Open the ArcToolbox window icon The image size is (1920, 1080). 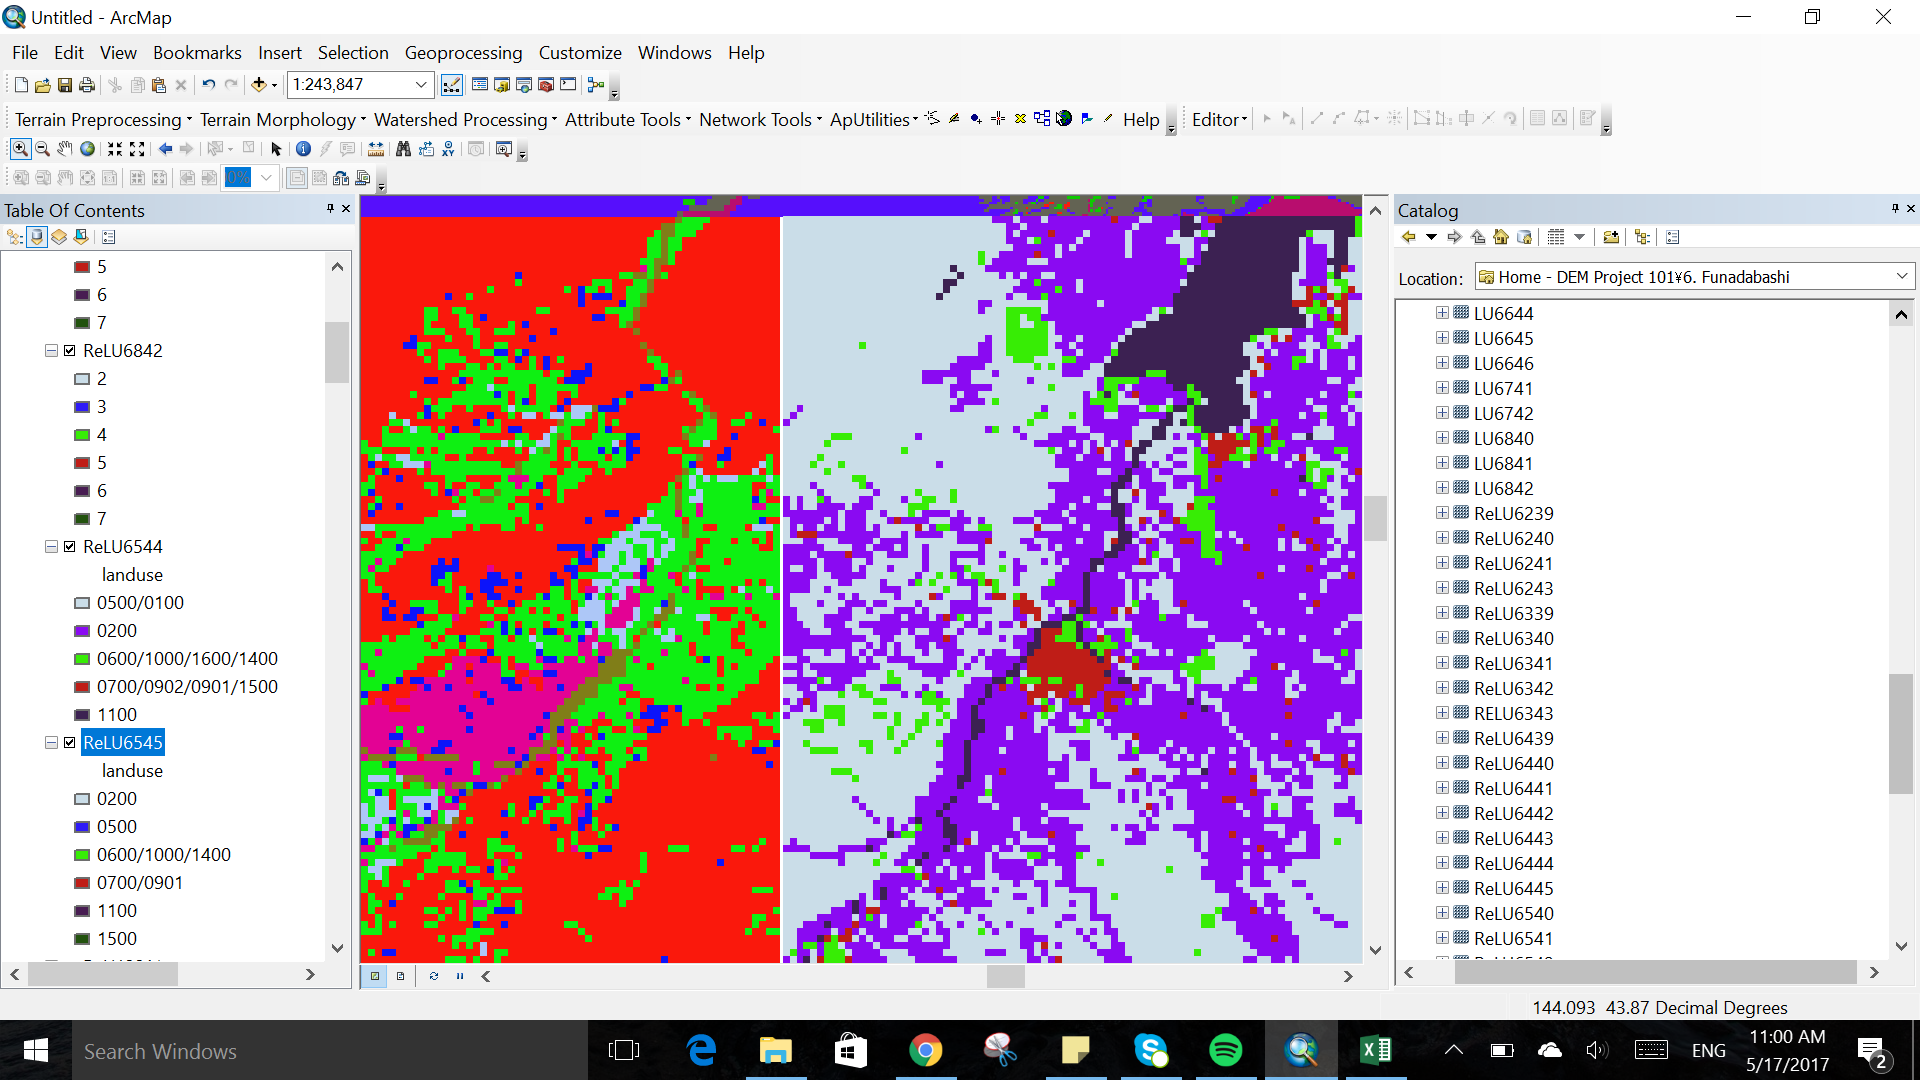tap(545, 85)
